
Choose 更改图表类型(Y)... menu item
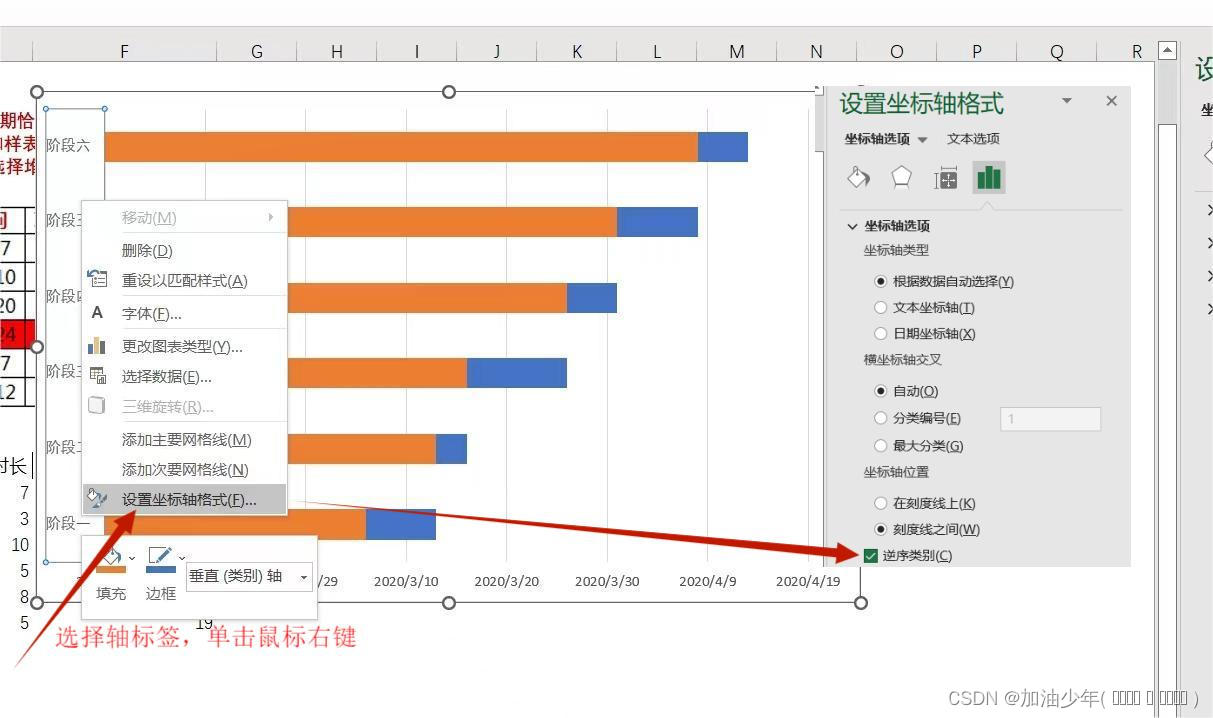(182, 346)
